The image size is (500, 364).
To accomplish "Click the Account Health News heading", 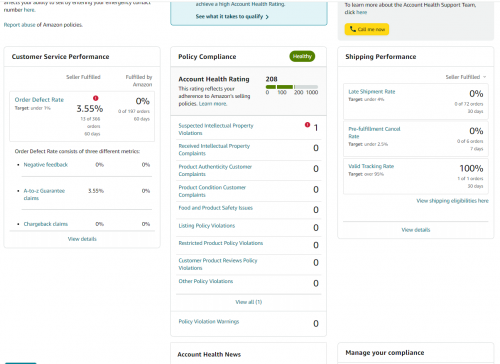I will 209,355.
